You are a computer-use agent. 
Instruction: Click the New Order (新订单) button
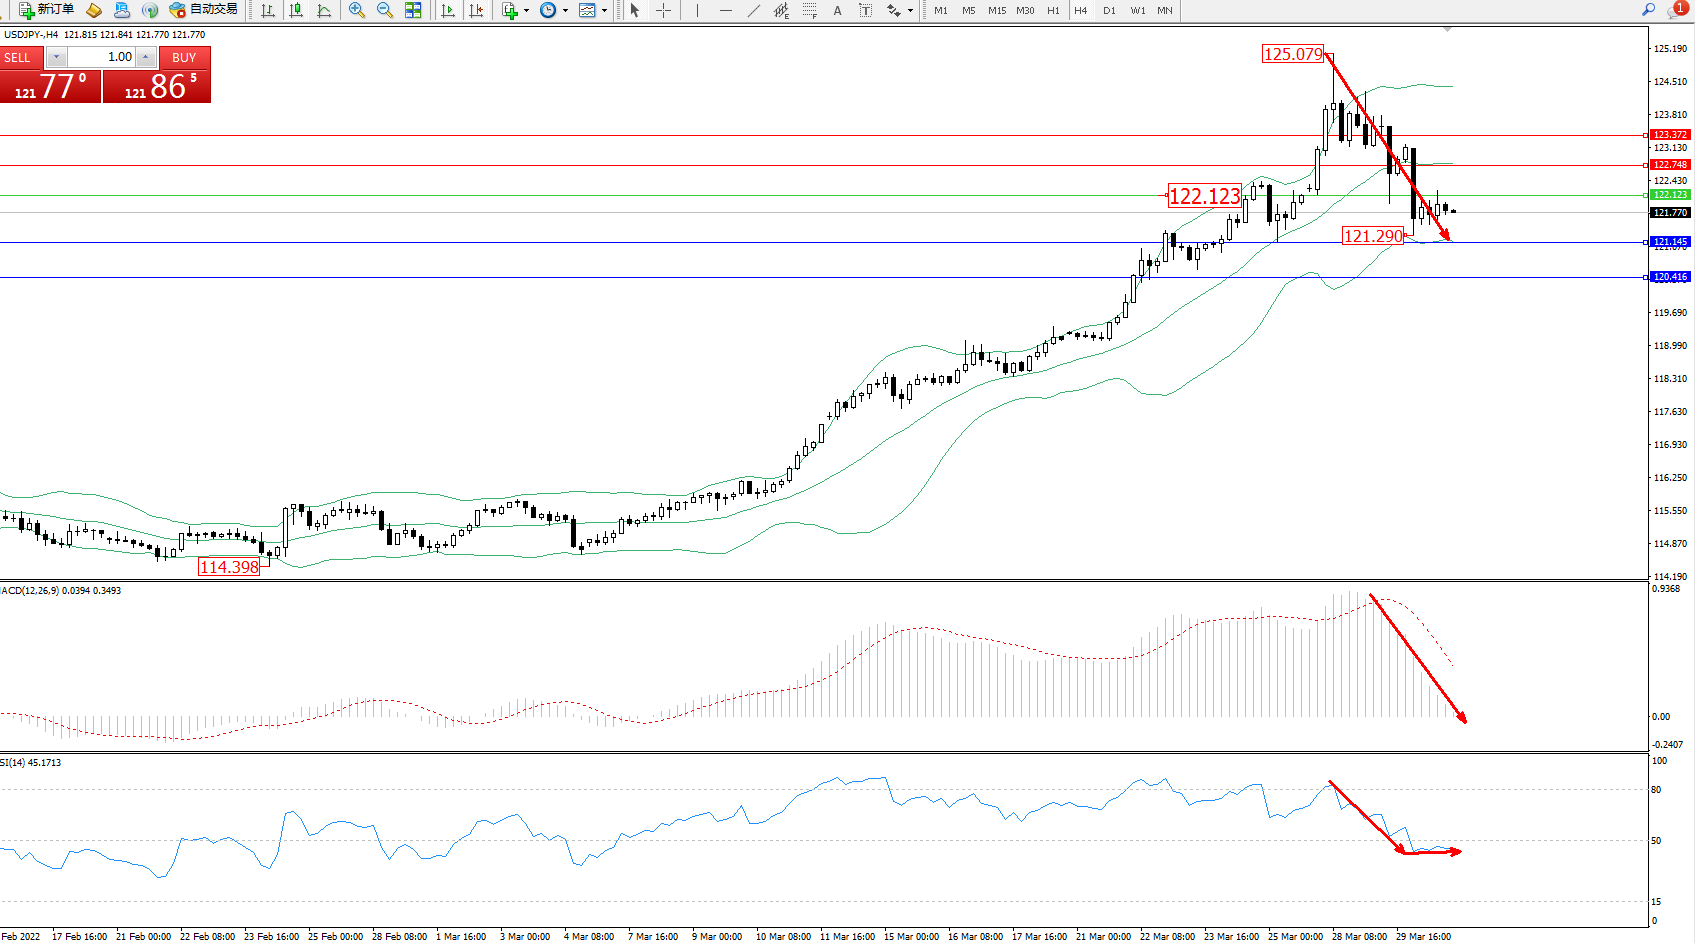tap(46, 10)
